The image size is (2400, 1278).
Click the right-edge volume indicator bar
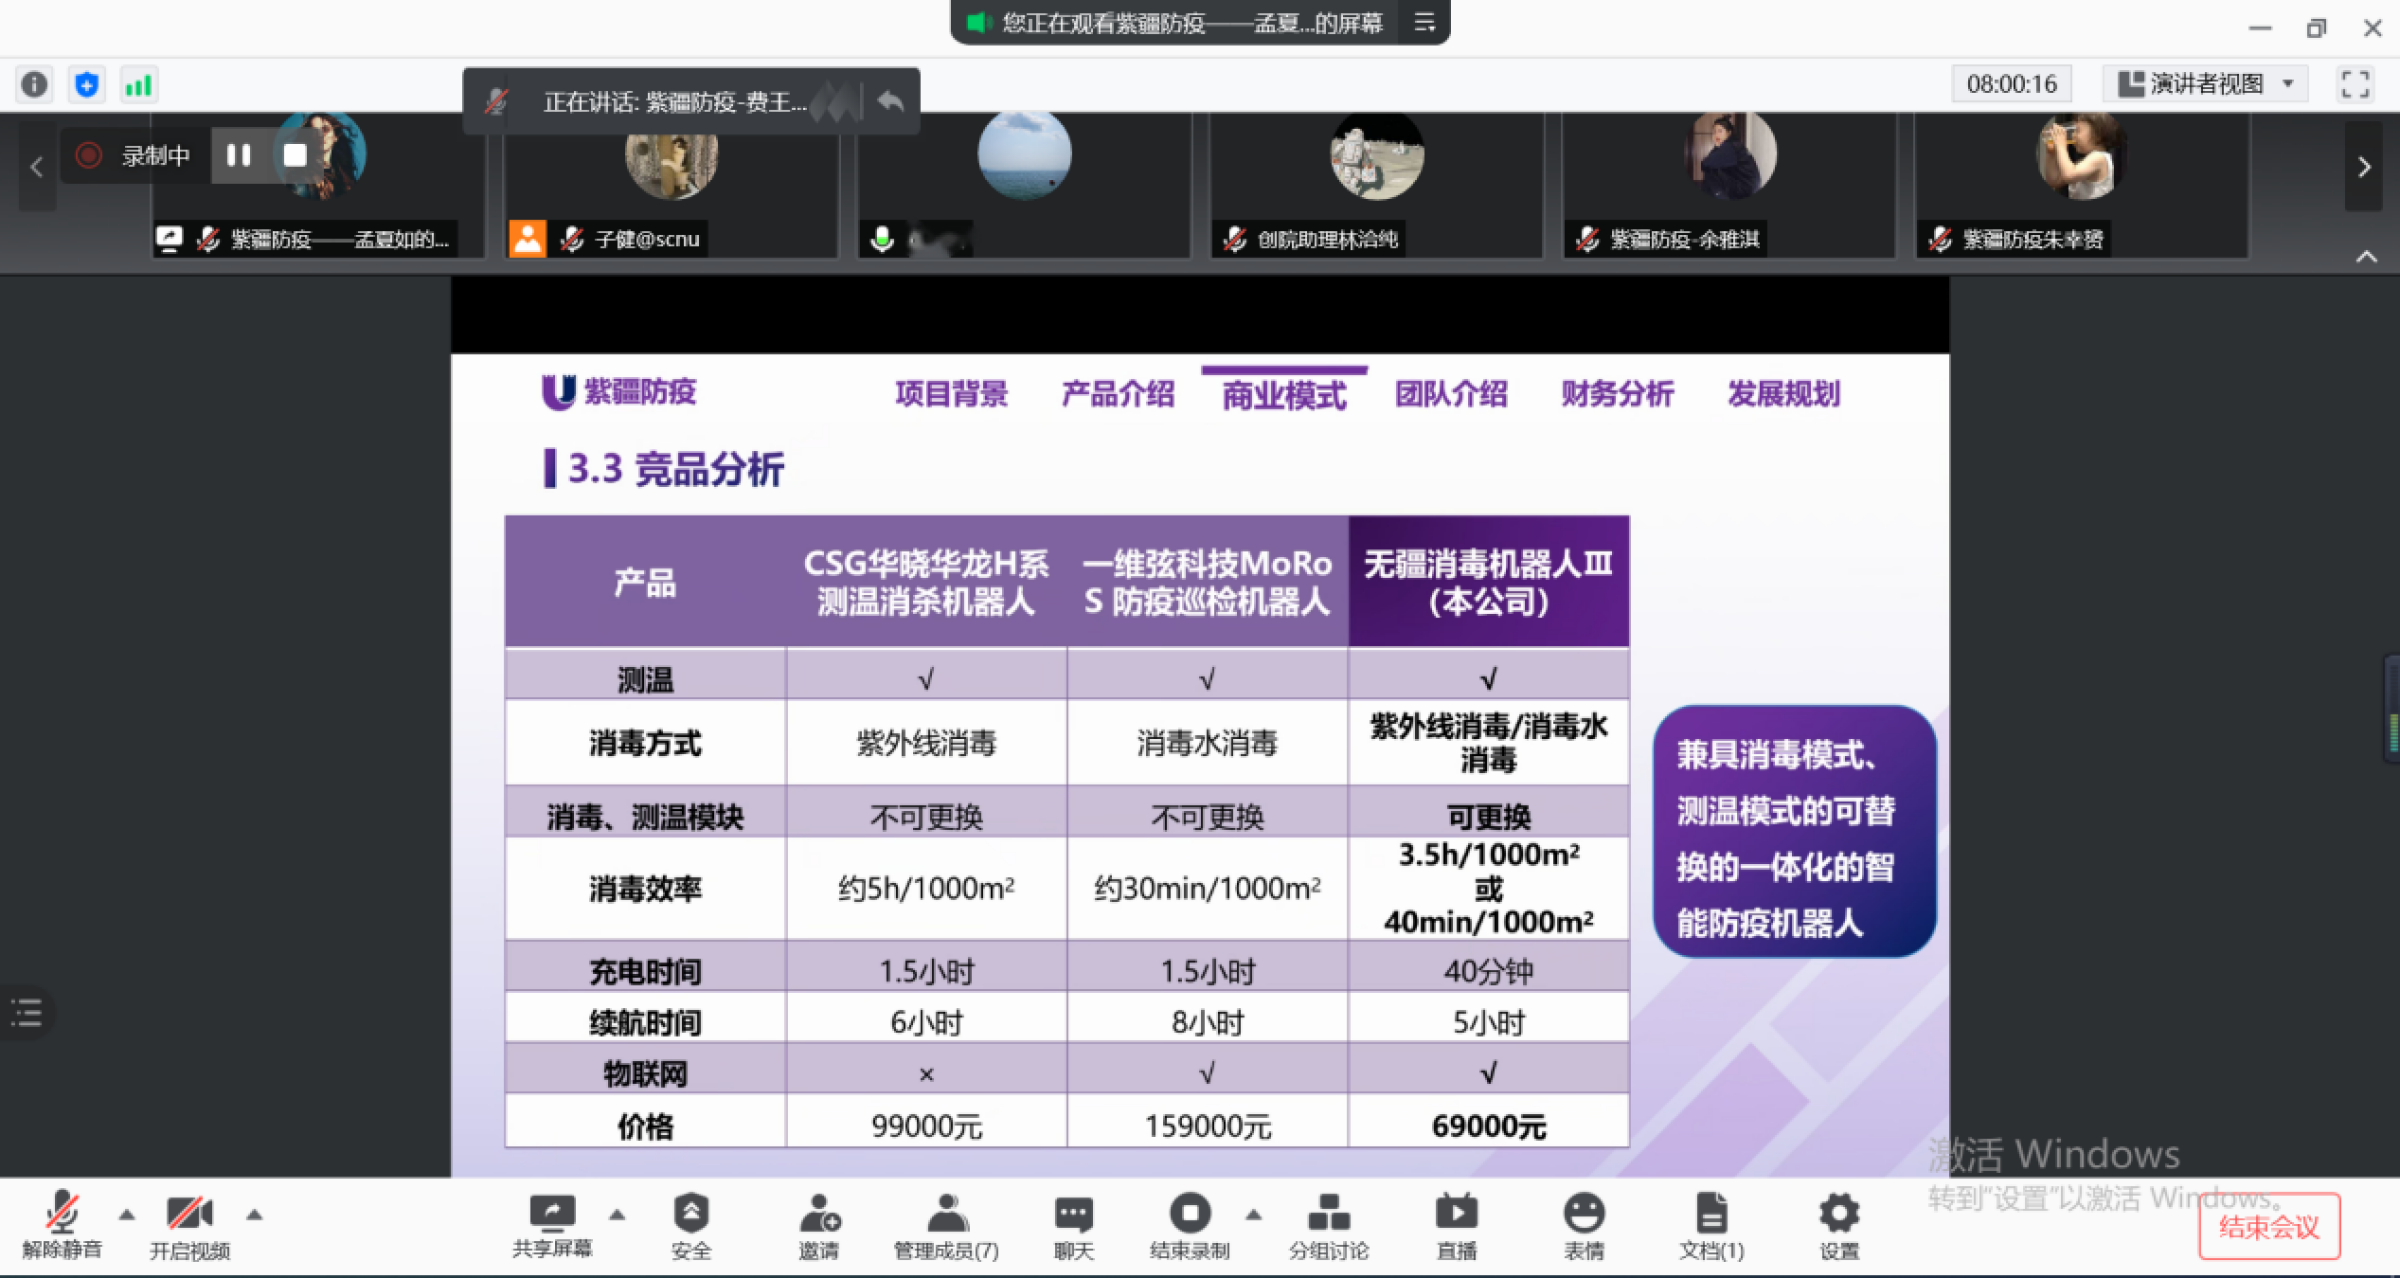[x=2392, y=708]
